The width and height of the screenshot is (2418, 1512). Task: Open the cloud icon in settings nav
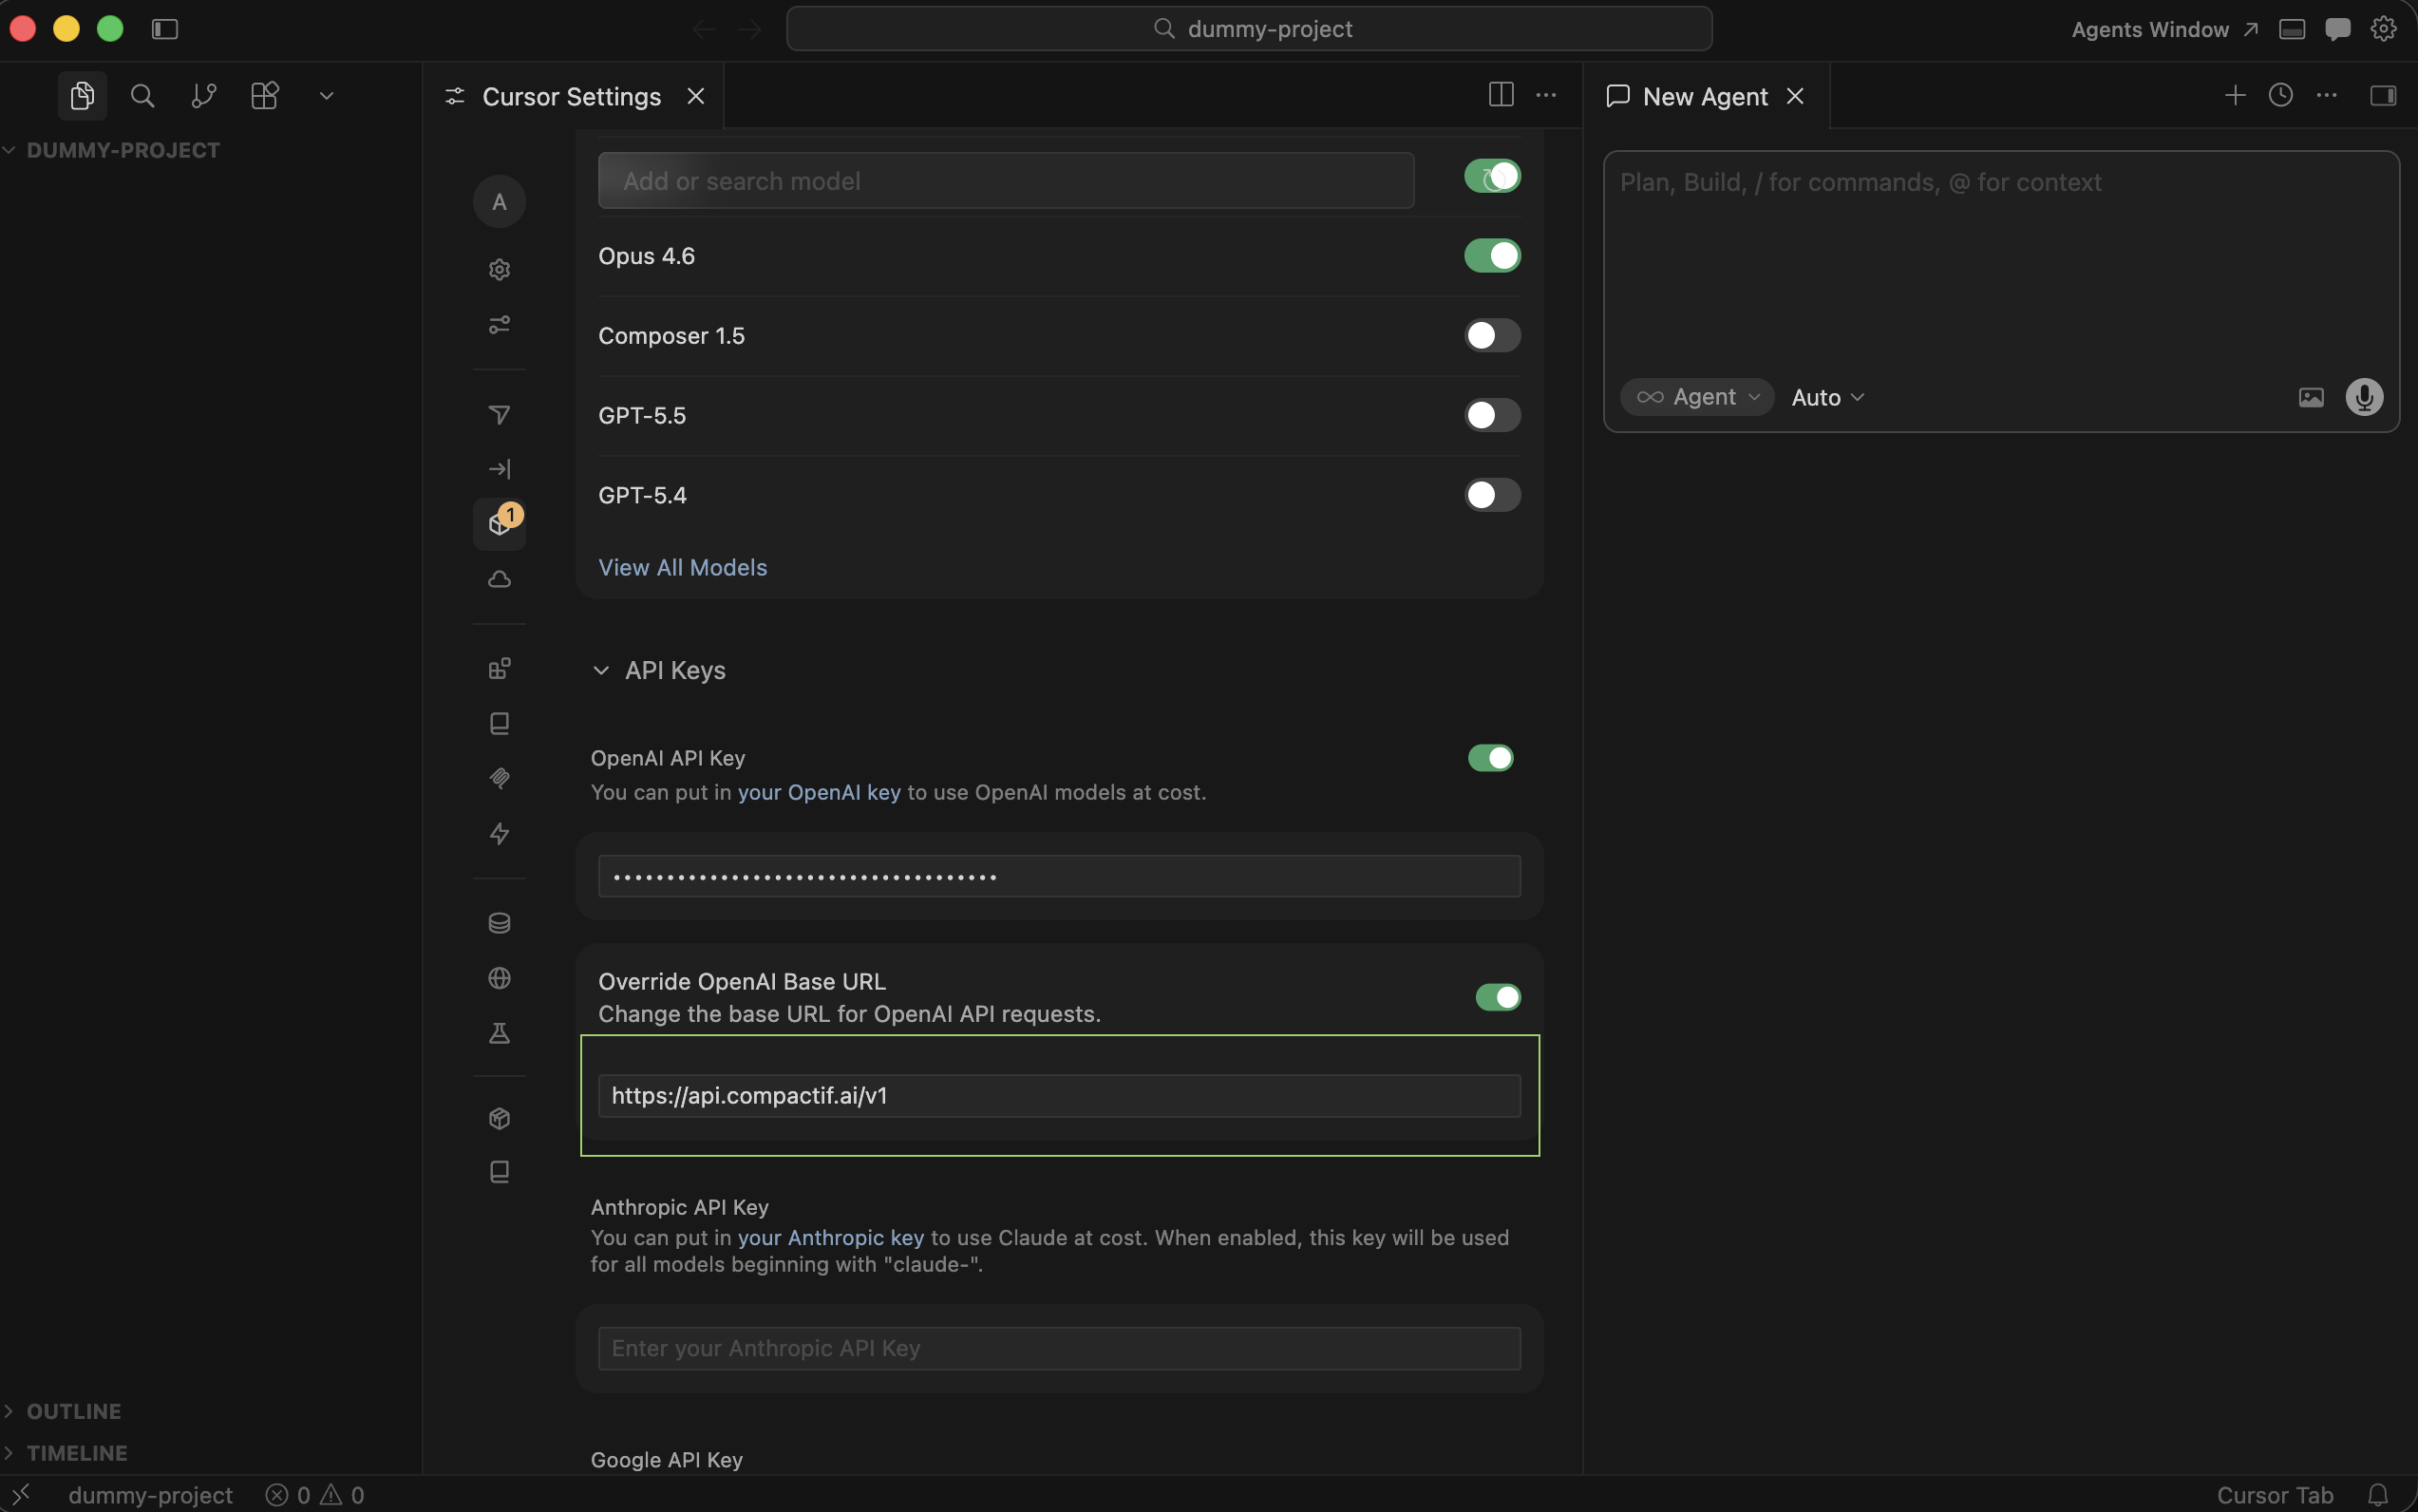(x=499, y=580)
